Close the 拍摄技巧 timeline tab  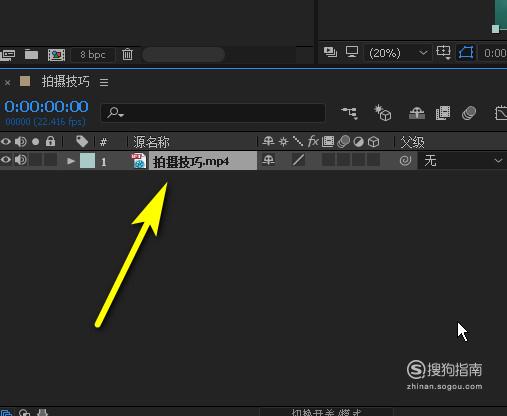pyautogui.click(x=7, y=82)
